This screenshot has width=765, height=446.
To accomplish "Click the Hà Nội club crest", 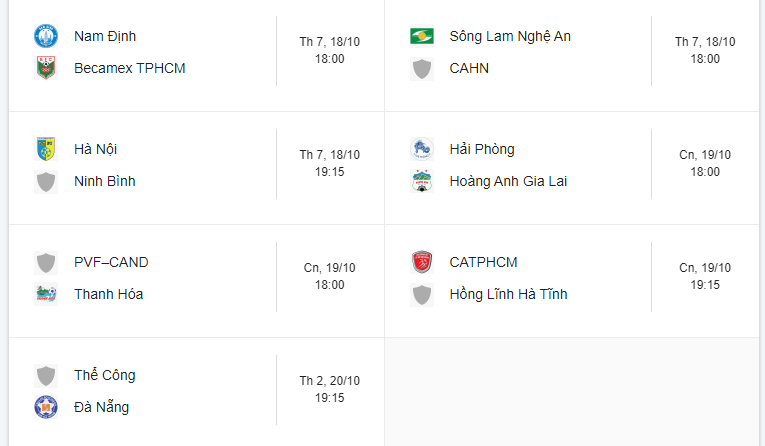I will click(x=45, y=150).
